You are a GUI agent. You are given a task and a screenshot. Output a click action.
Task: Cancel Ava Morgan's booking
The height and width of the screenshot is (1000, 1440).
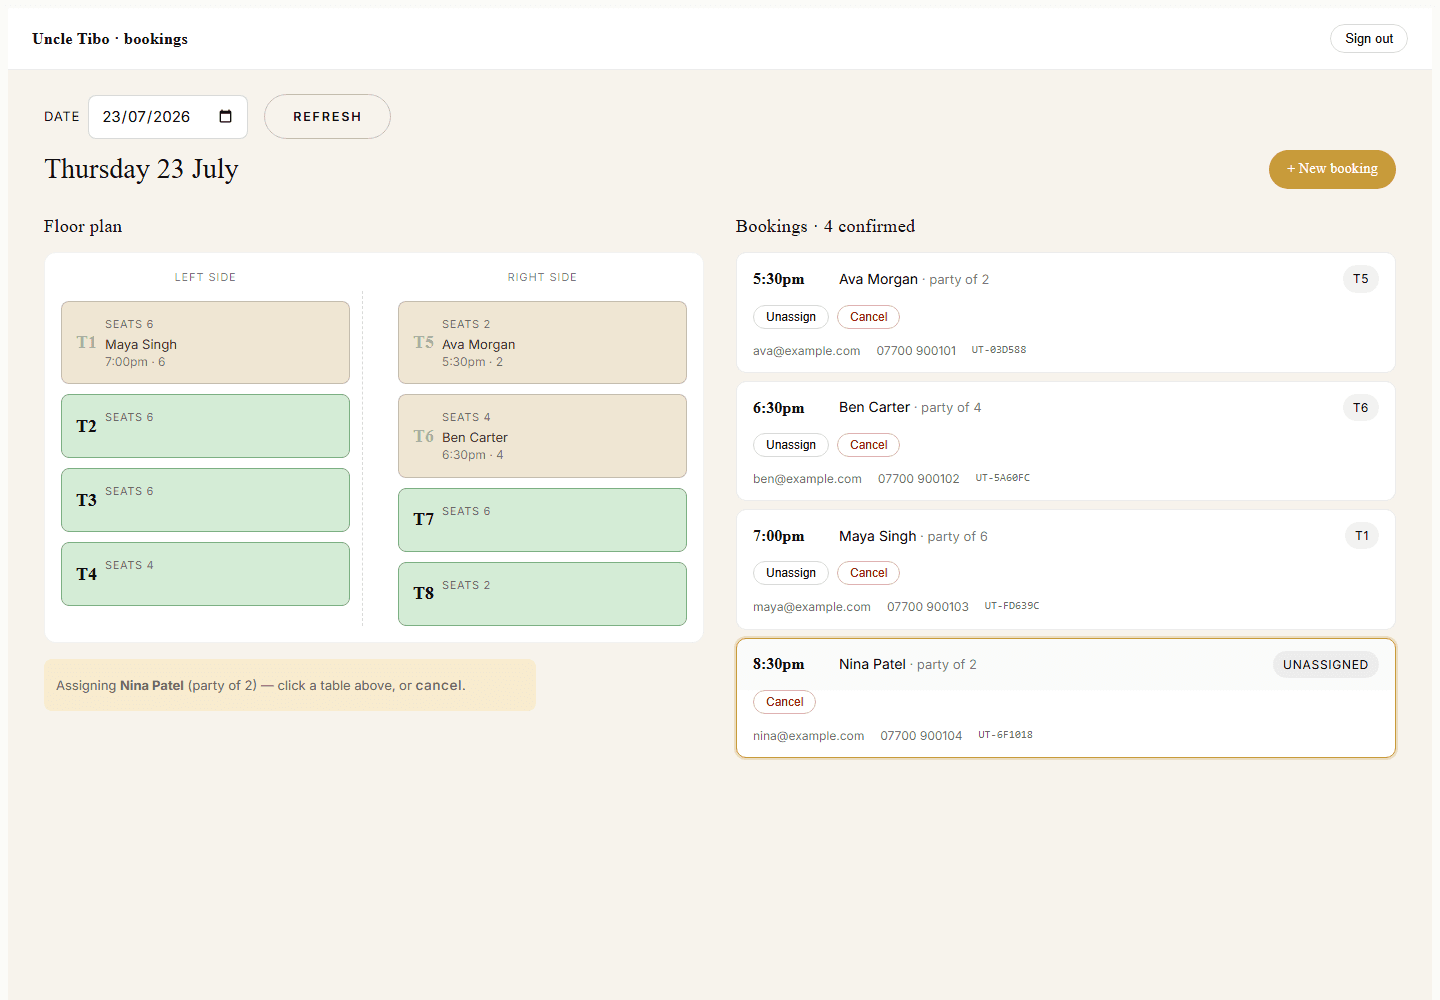868,317
